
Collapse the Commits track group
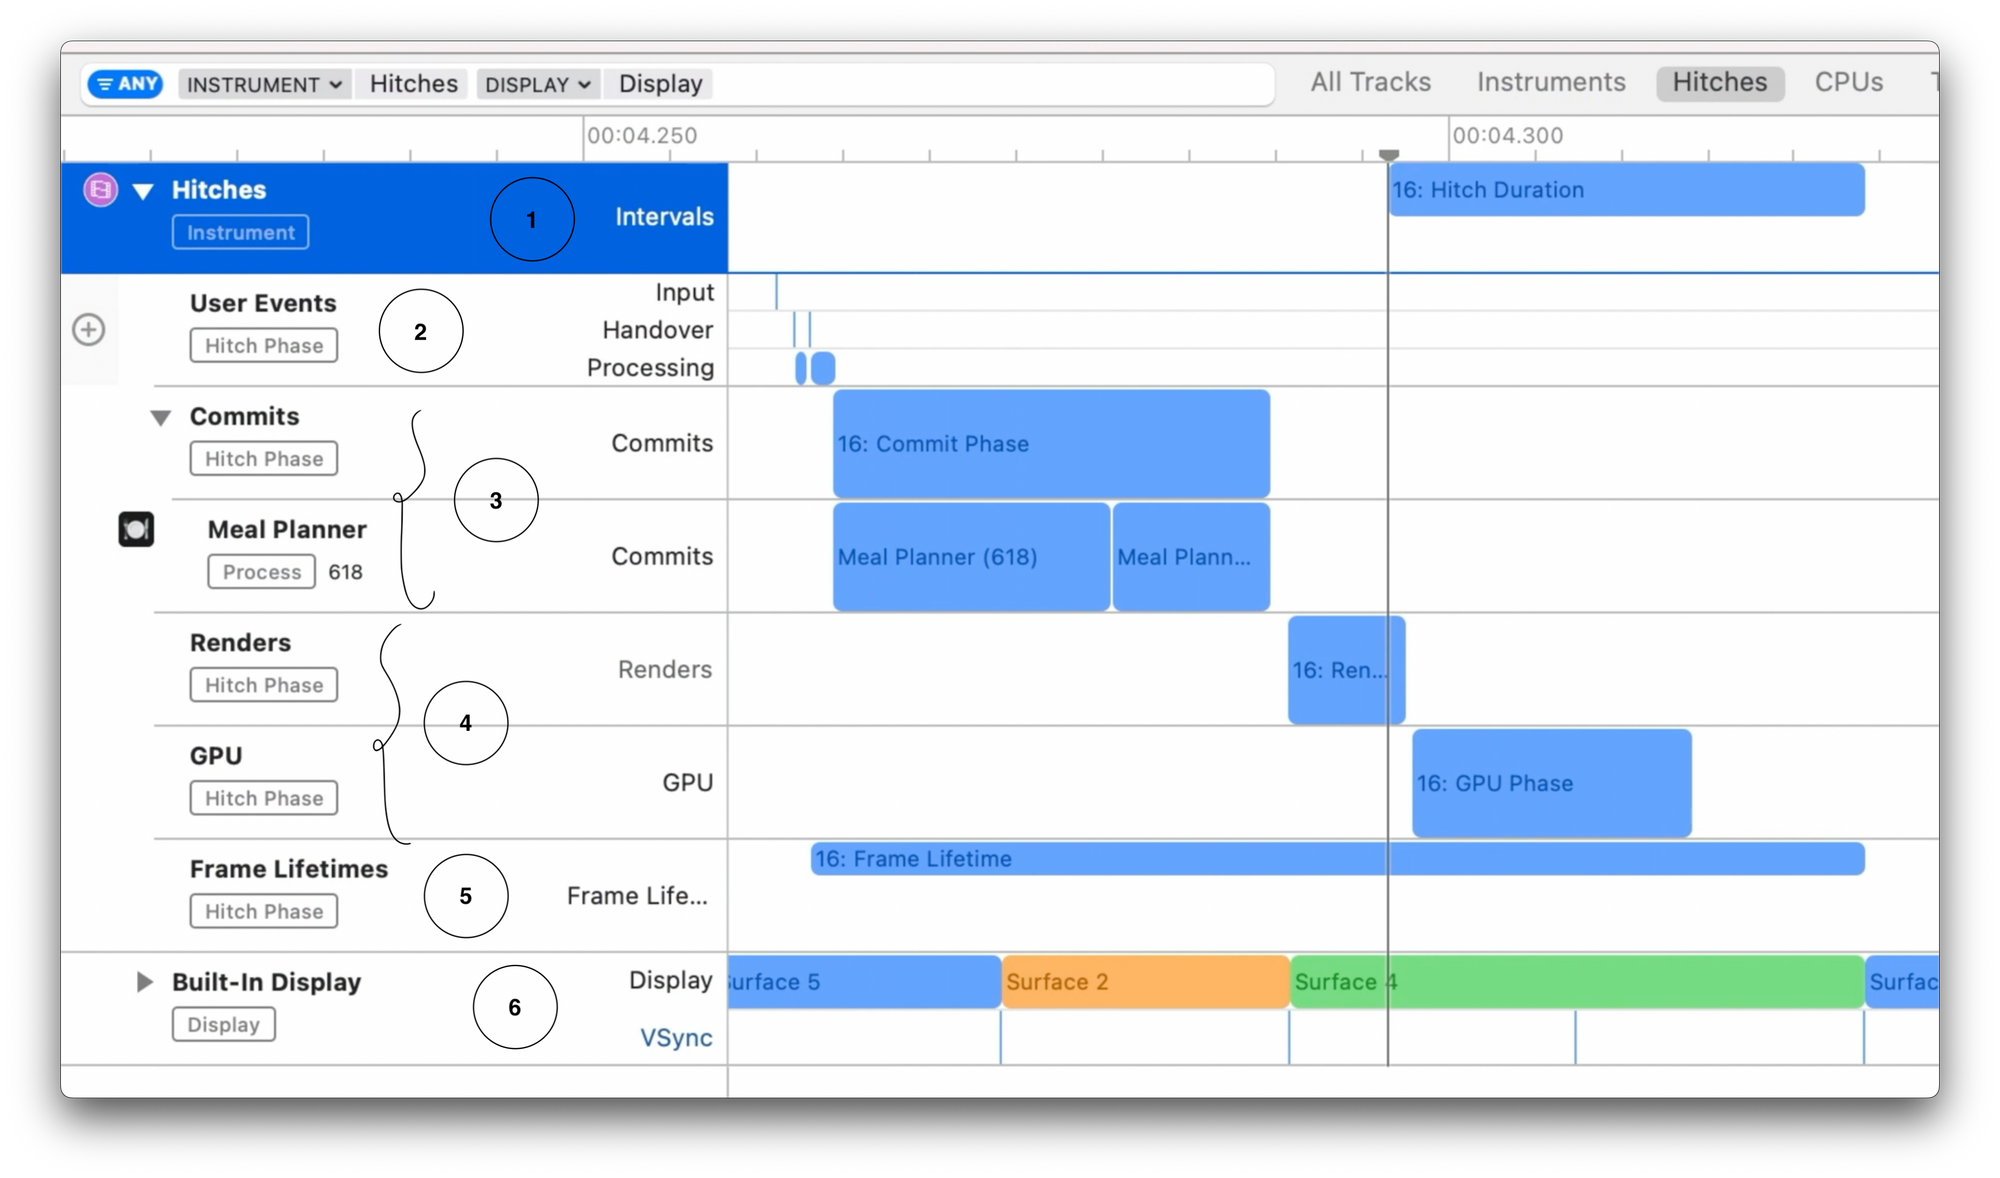click(160, 418)
